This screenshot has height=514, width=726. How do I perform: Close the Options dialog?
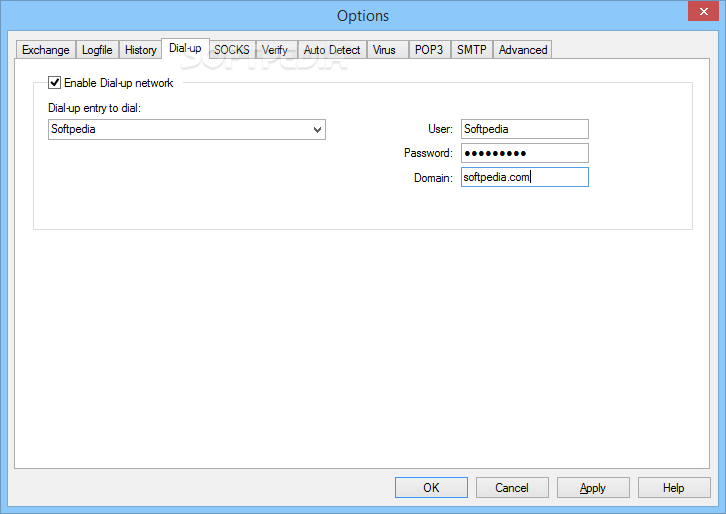coord(703,12)
